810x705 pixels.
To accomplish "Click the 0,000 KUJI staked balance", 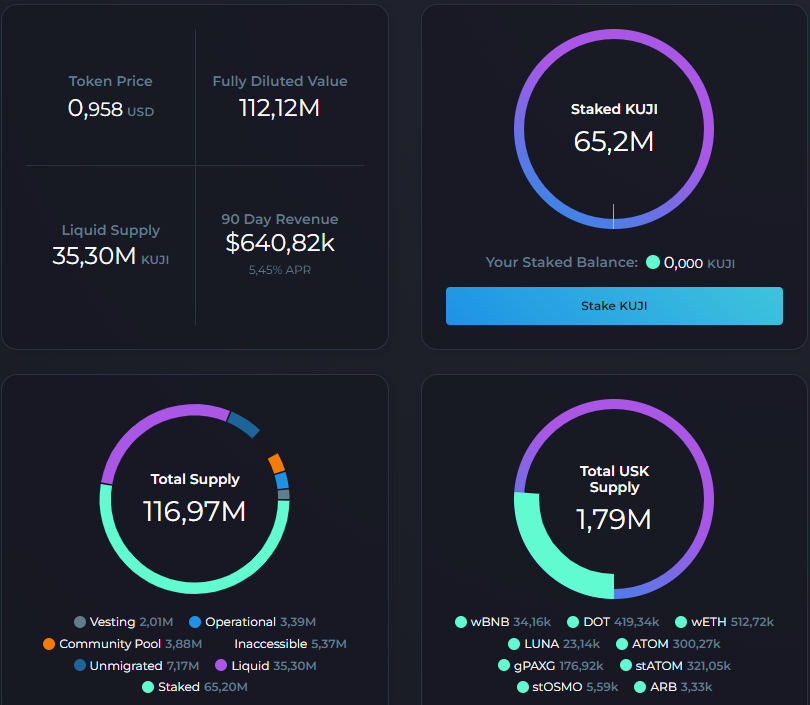I will point(699,263).
